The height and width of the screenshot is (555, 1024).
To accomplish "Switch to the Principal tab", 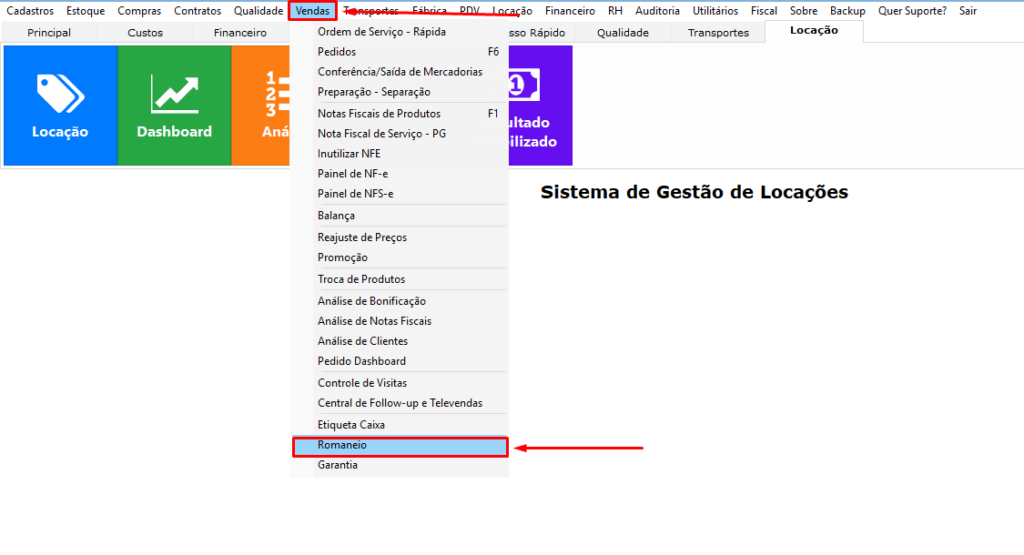I will click(49, 33).
